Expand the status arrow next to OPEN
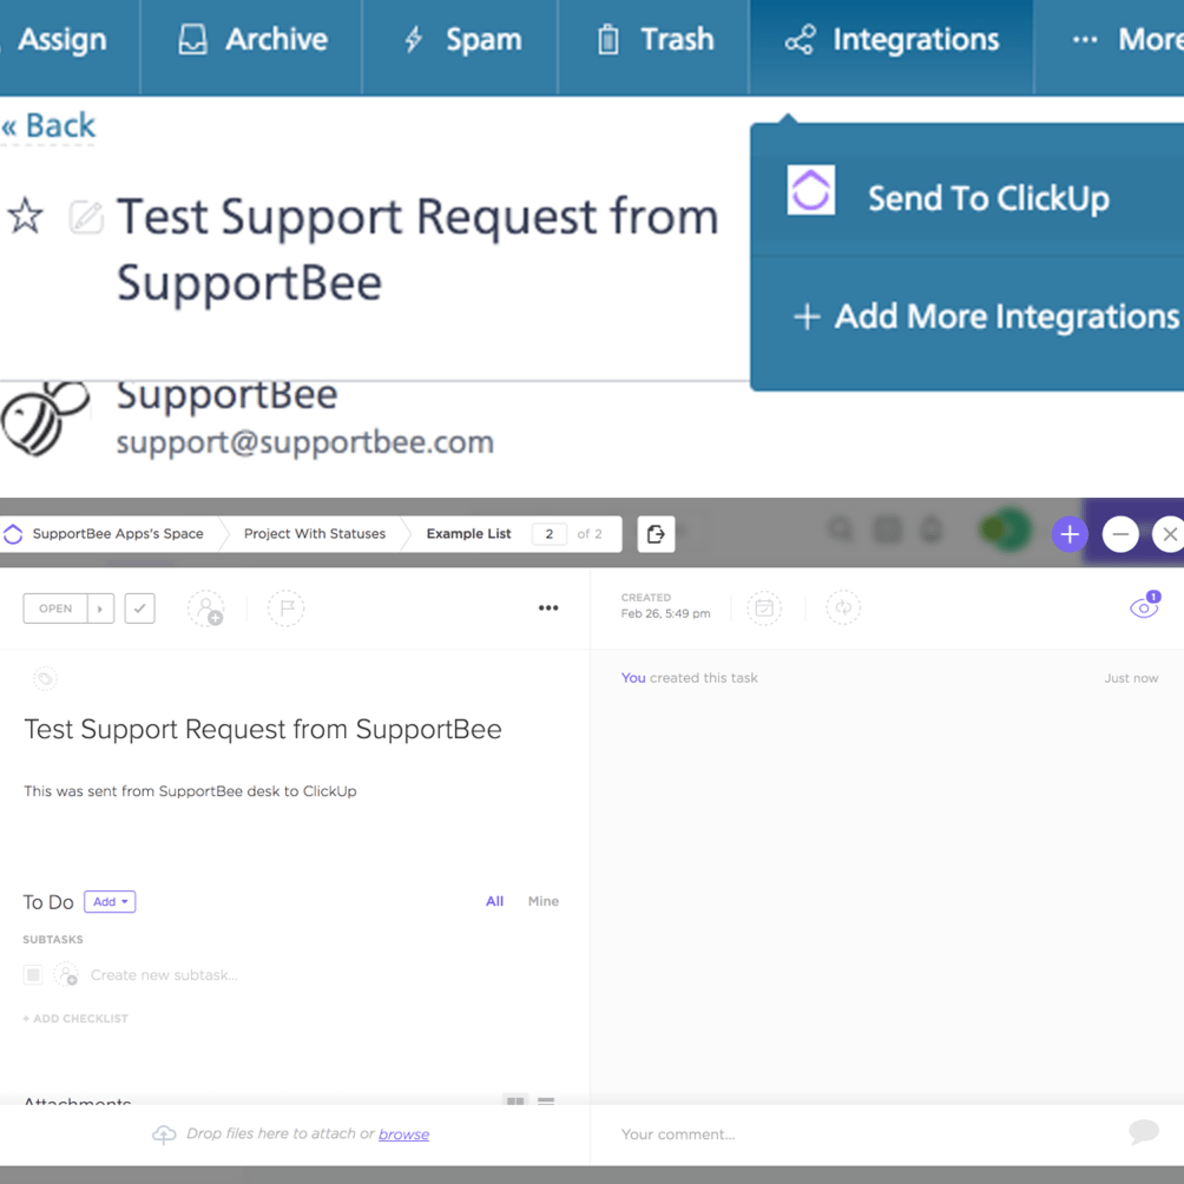 [x=100, y=609]
